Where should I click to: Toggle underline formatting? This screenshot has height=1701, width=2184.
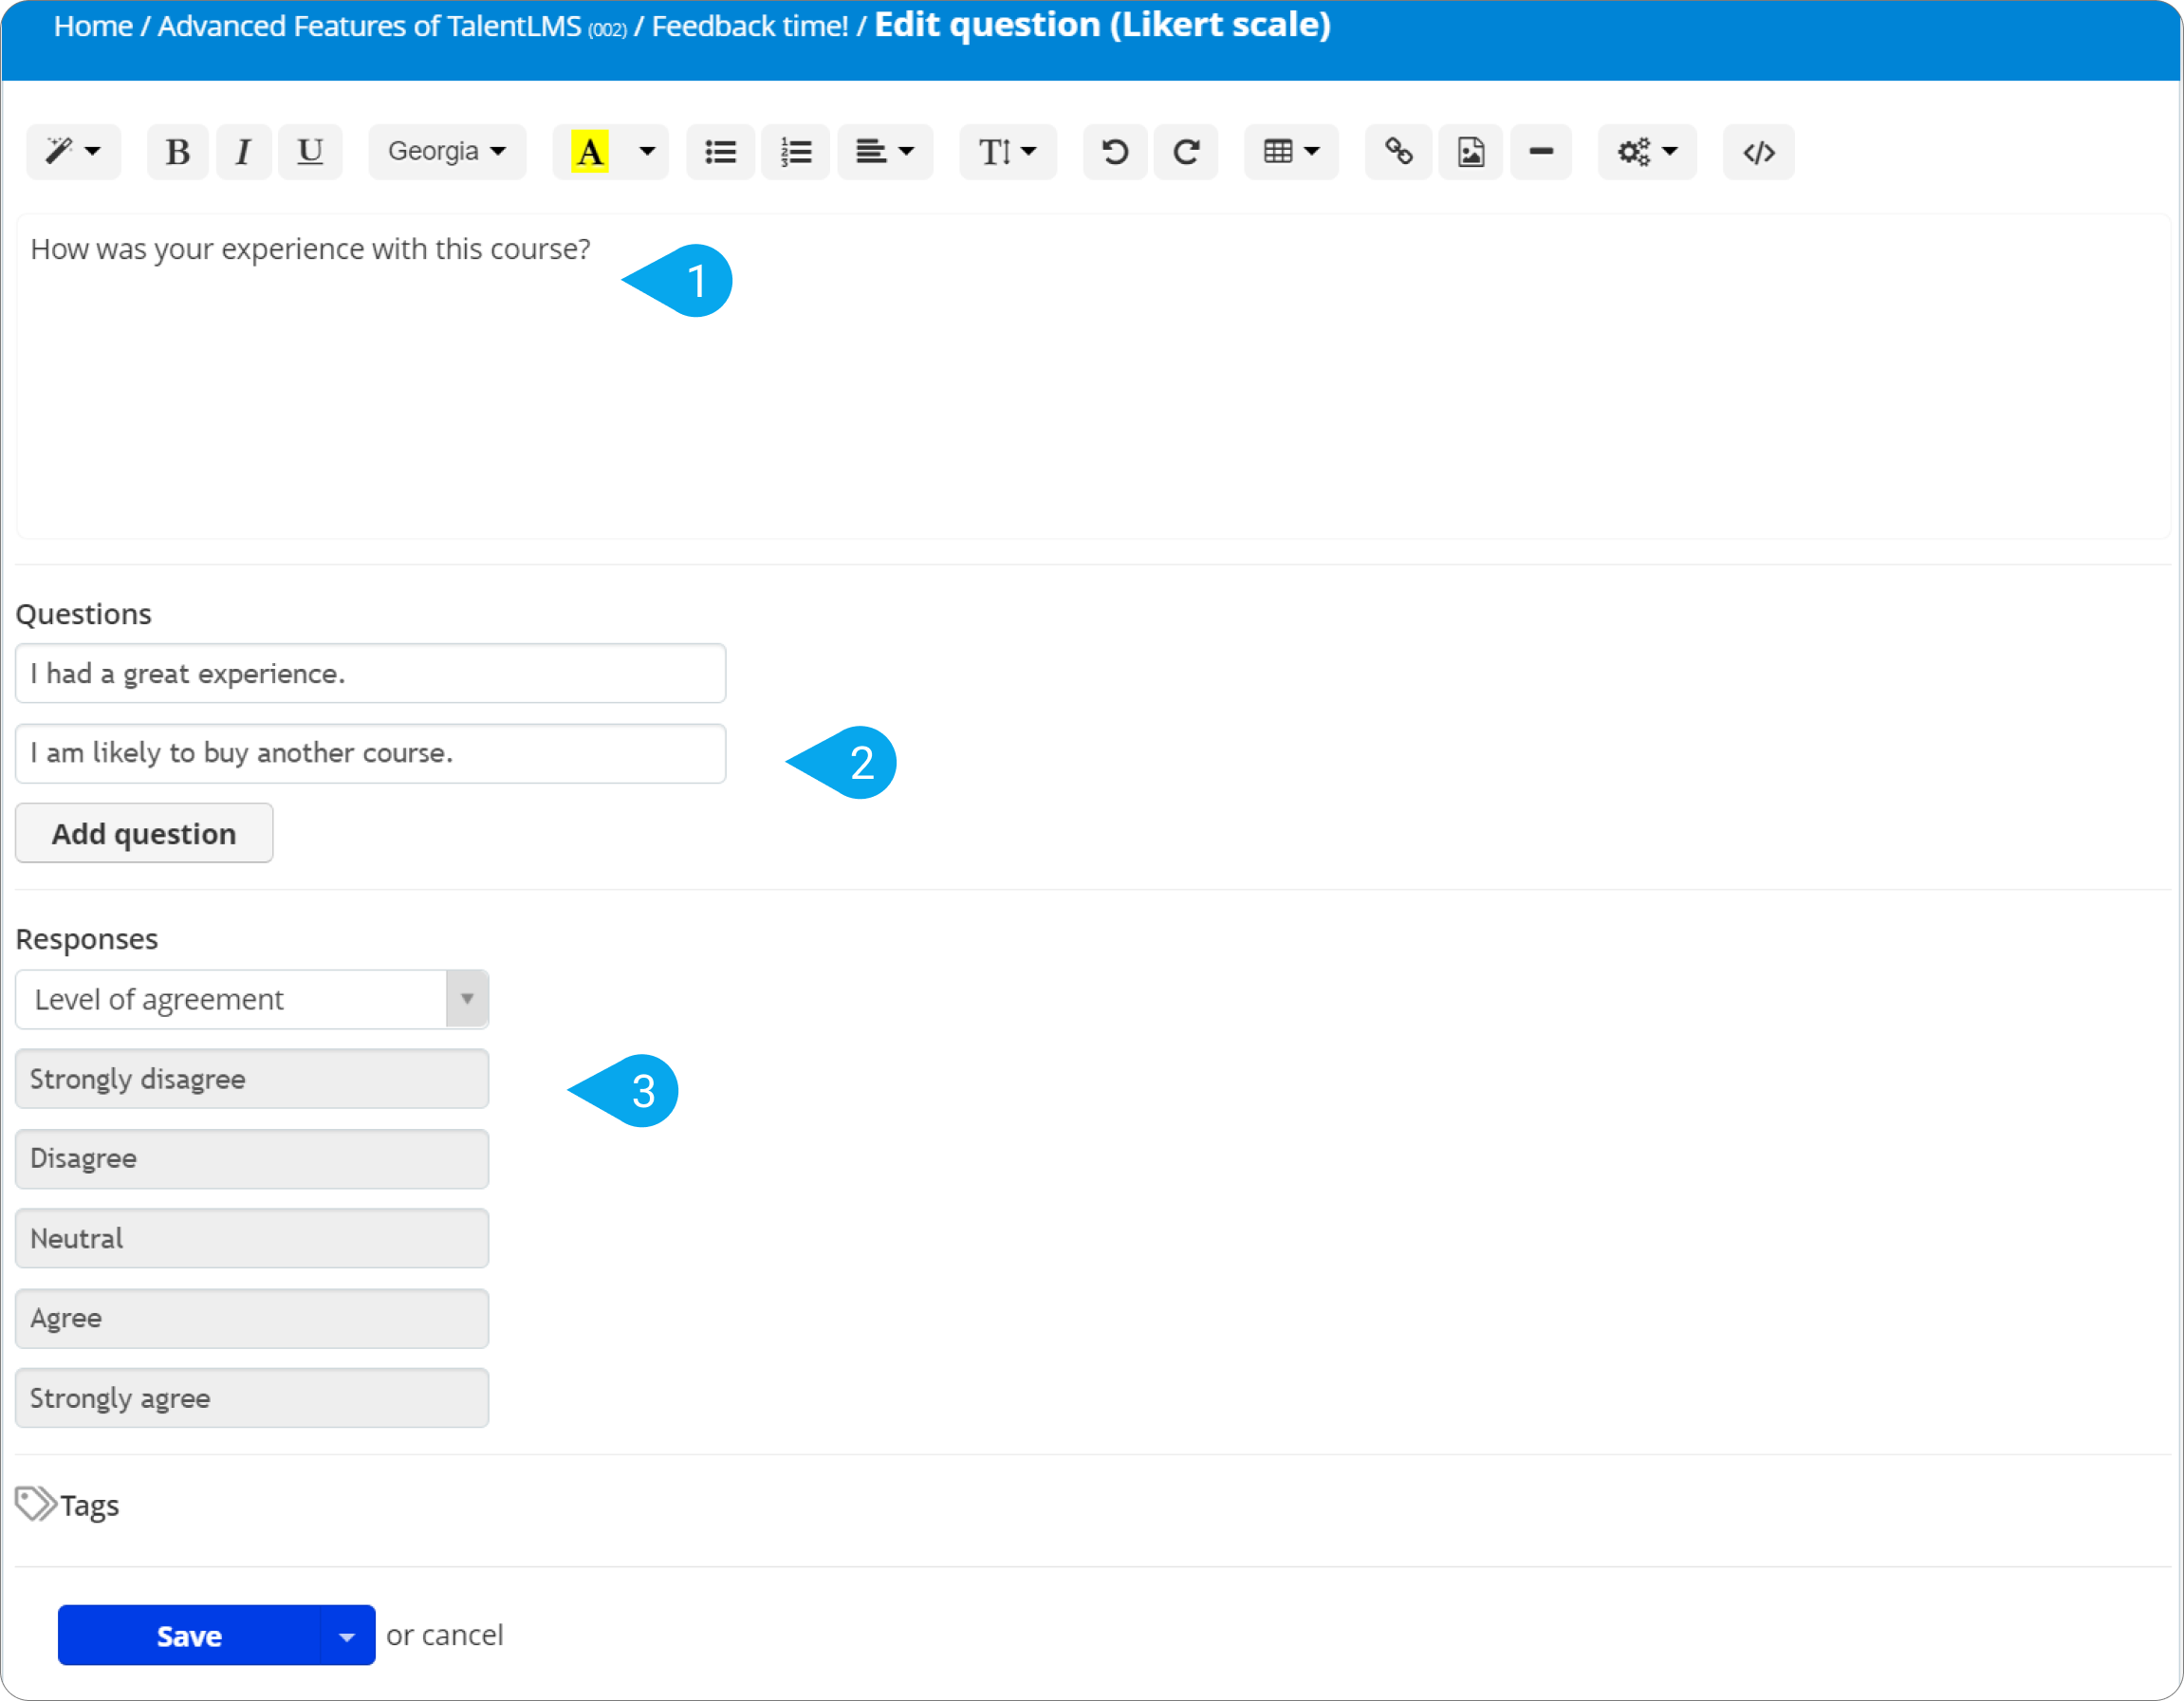pyautogui.click(x=310, y=152)
